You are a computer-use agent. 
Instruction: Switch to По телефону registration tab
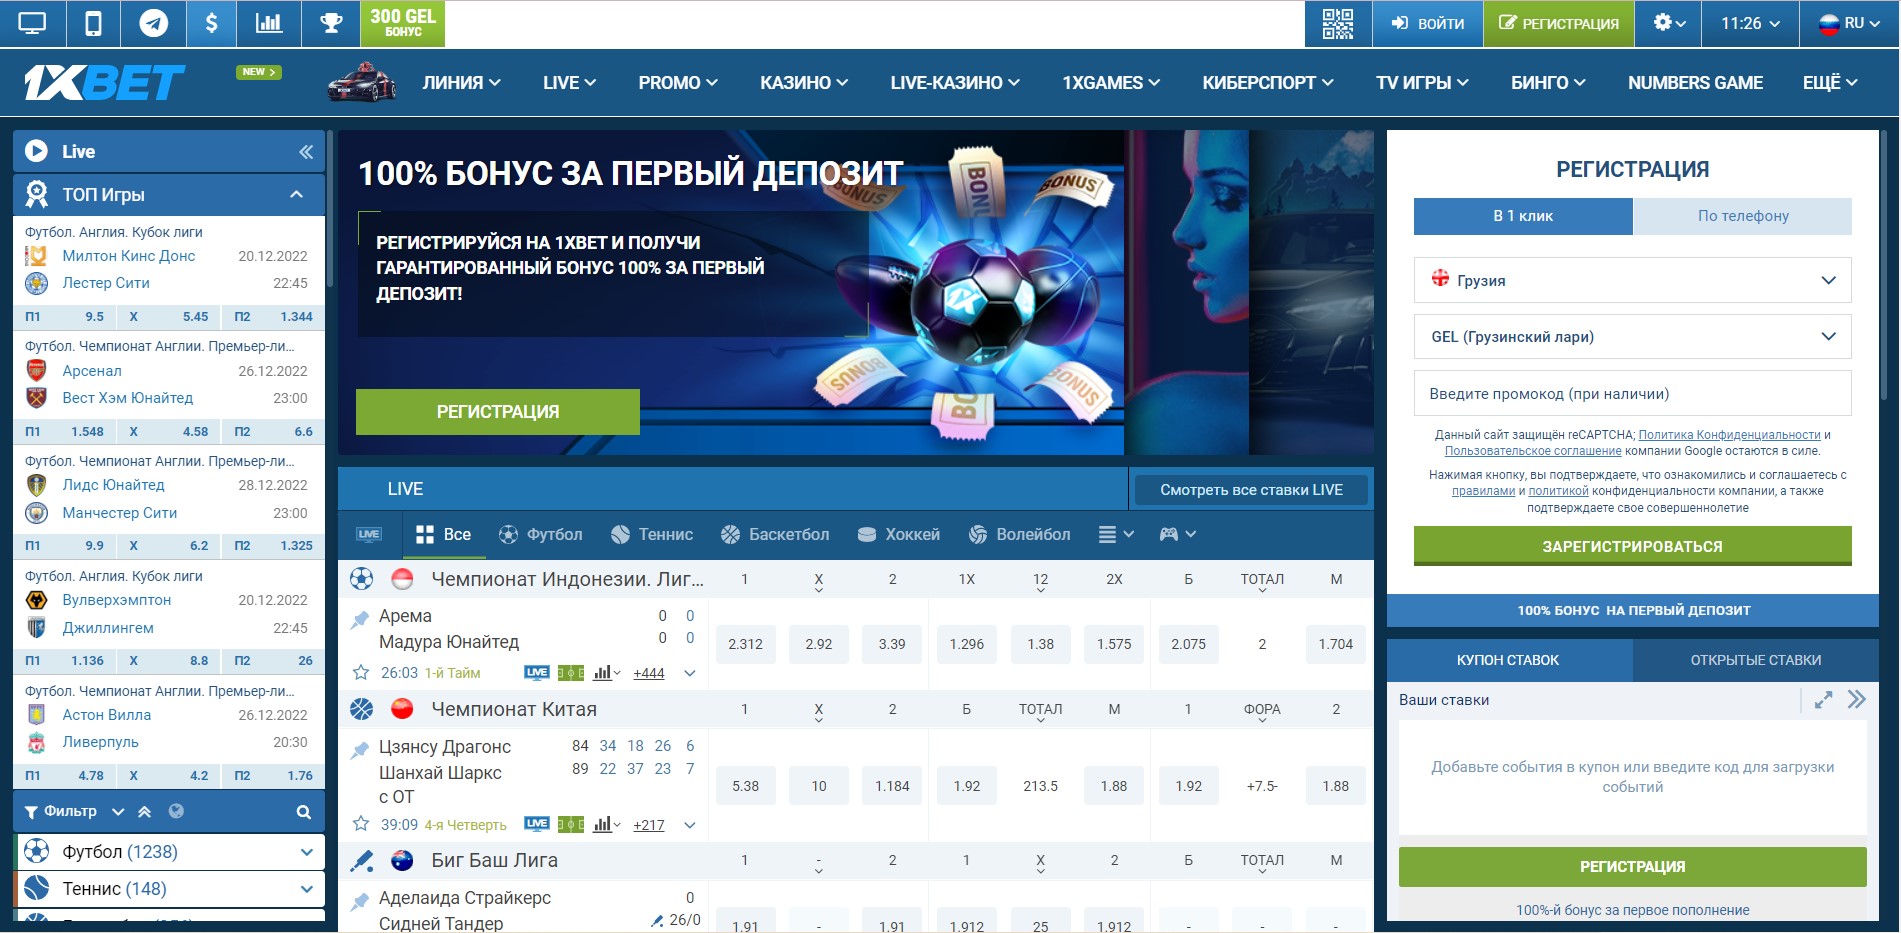pyautogui.click(x=1743, y=216)
